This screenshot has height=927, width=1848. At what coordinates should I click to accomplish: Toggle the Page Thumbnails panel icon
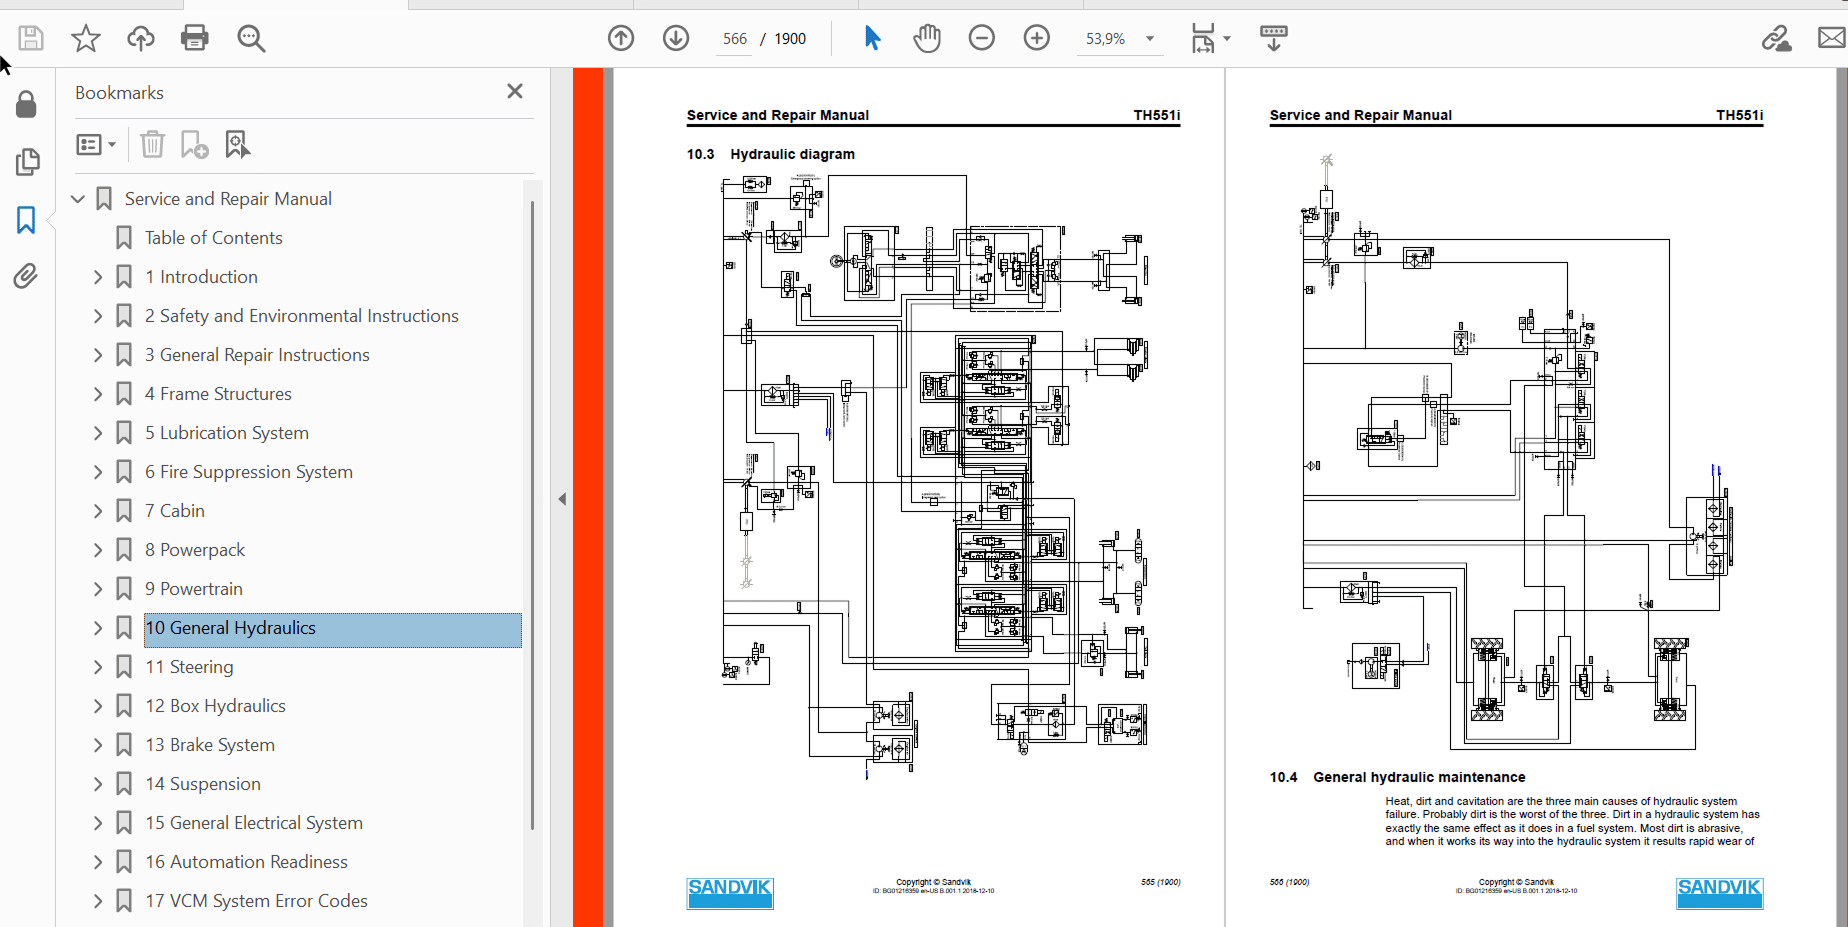27,162
